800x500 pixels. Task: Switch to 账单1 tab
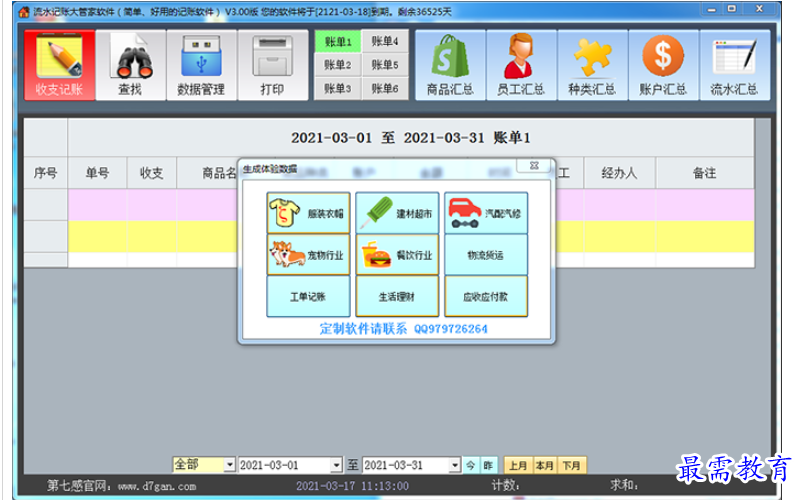pyautogui.click(x=338, y=41)
